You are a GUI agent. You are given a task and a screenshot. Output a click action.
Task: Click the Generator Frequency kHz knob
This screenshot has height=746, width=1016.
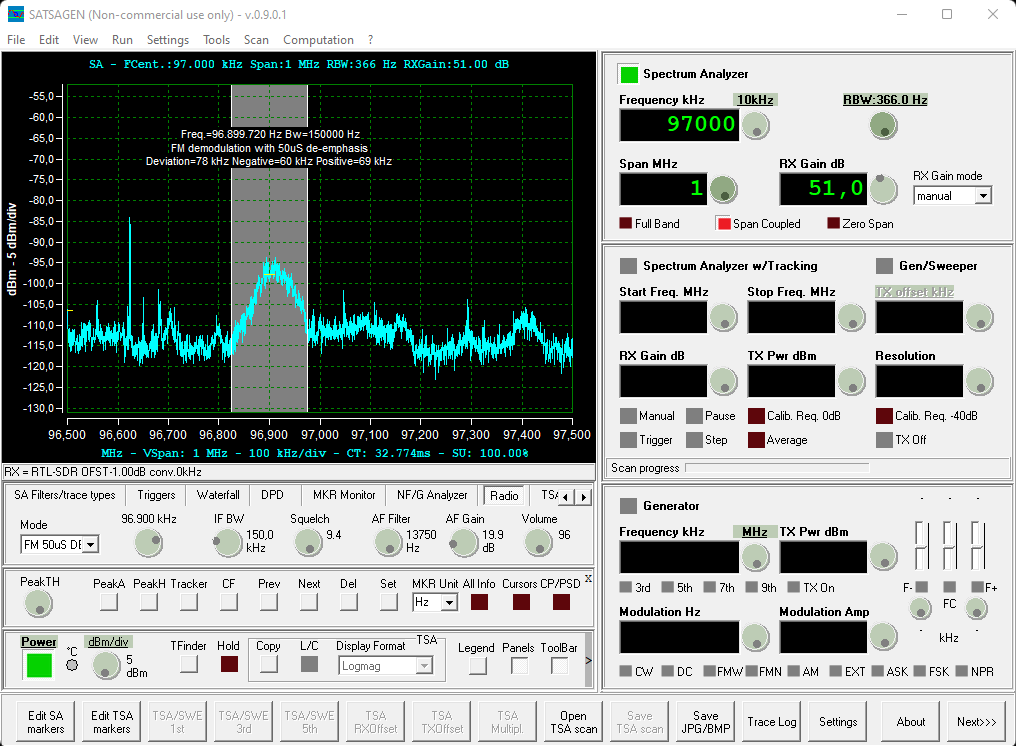tap(755, 557)
